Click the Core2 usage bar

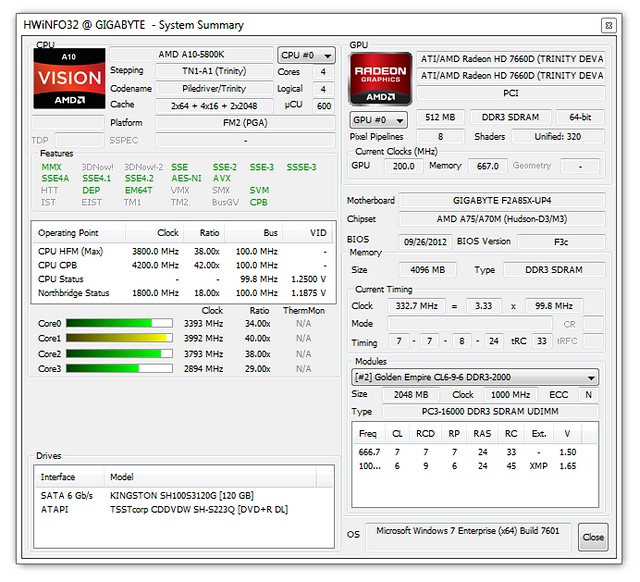coord(119,353)
